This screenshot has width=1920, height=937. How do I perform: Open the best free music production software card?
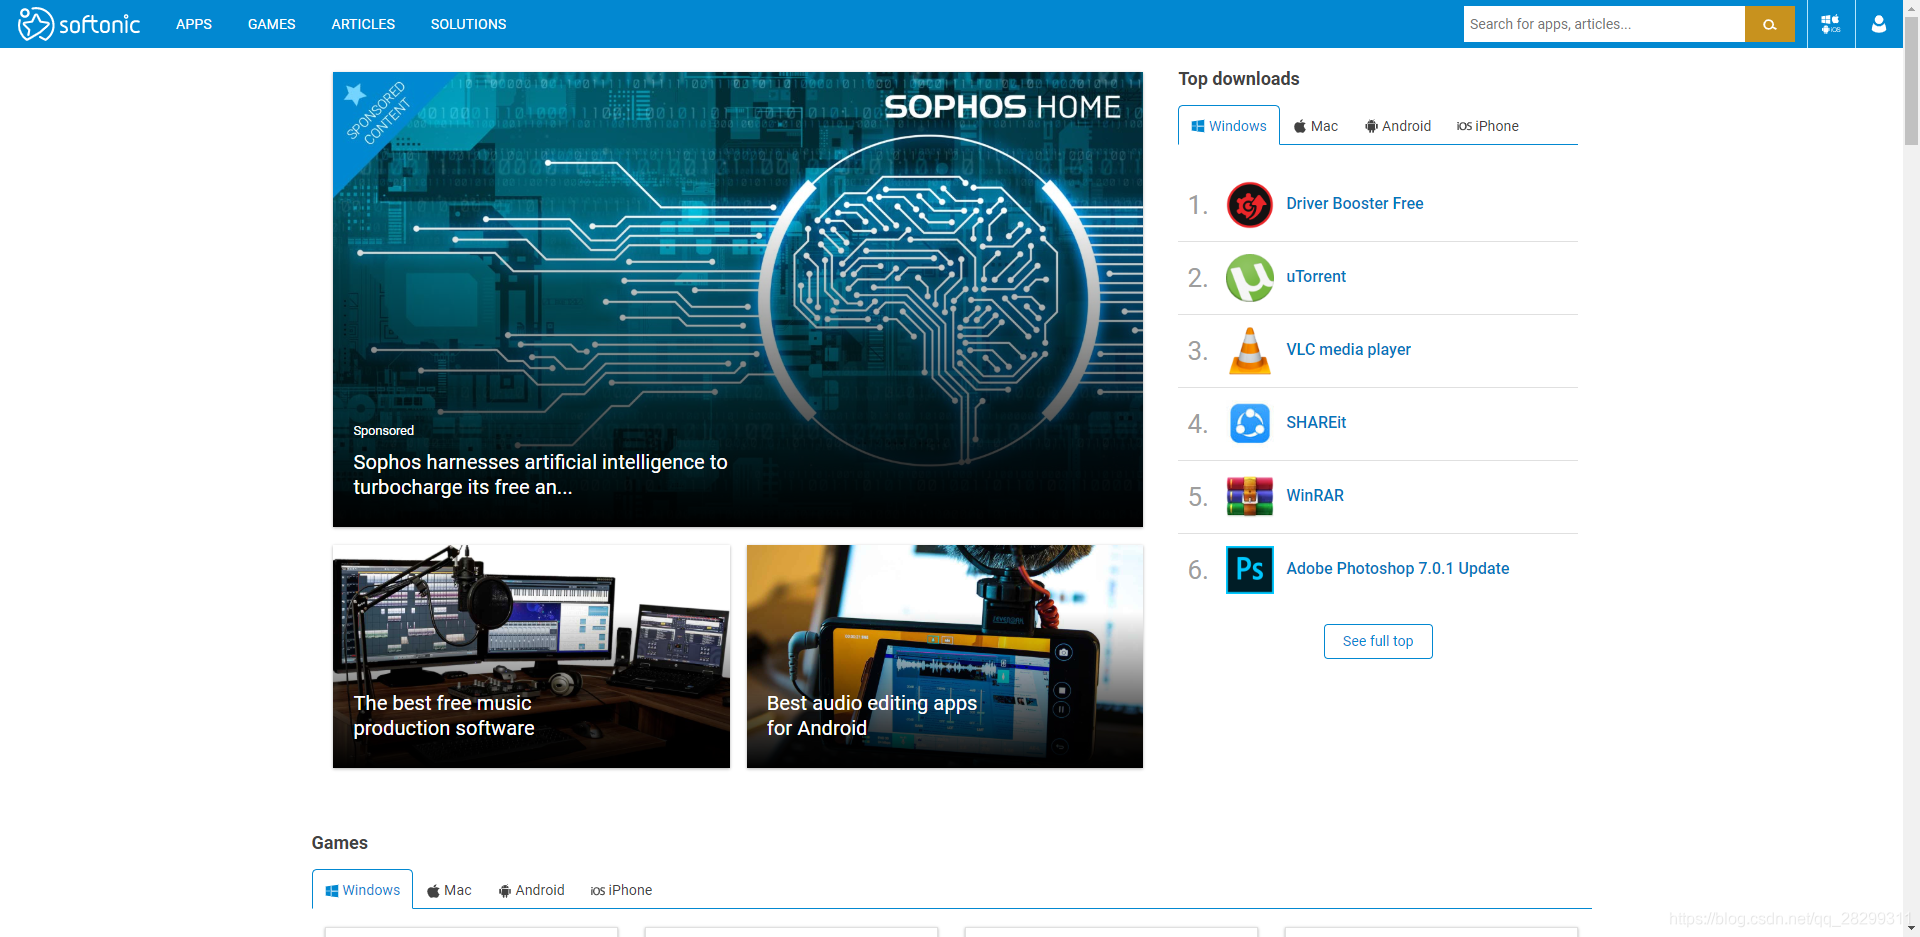pos(531,657)
